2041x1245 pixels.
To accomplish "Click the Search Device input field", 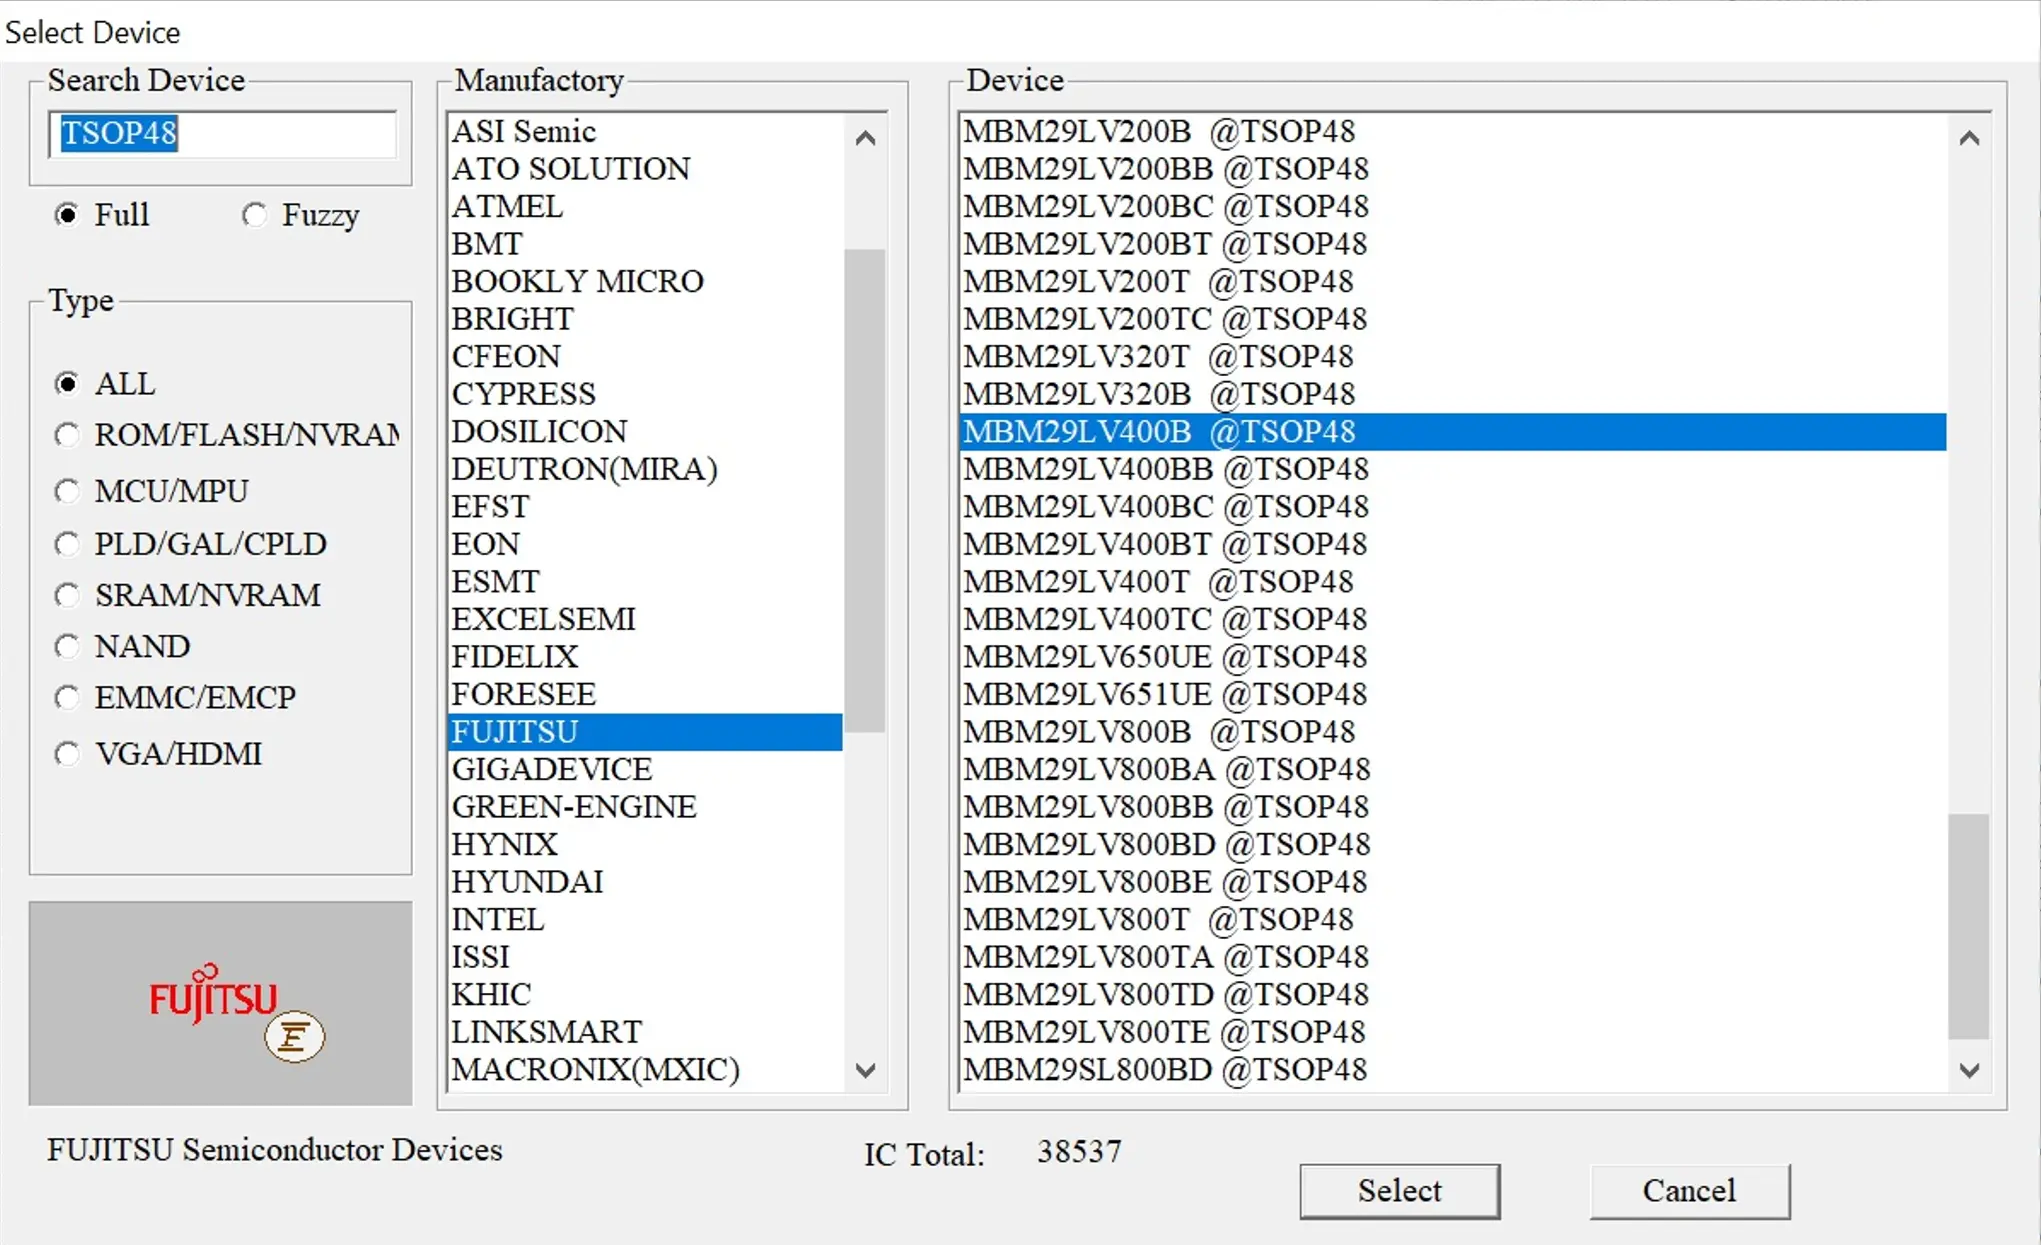I will point(222,134).
